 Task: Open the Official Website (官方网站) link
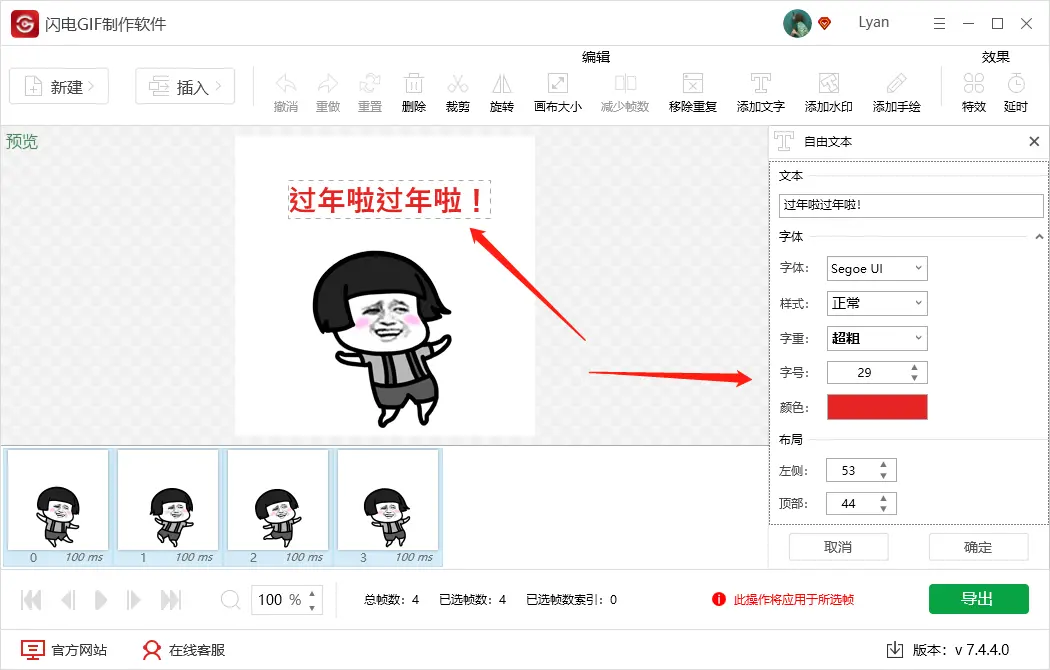pos(64,650)
